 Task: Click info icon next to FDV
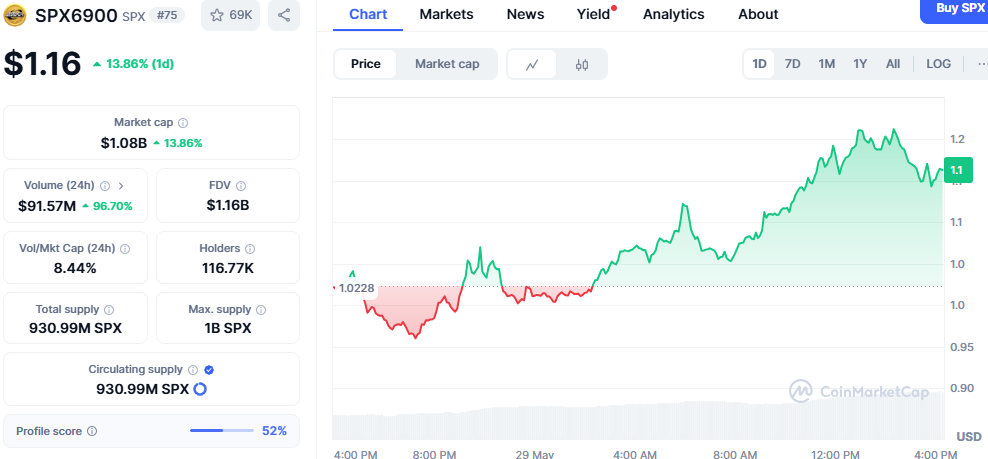pos(241,185)
